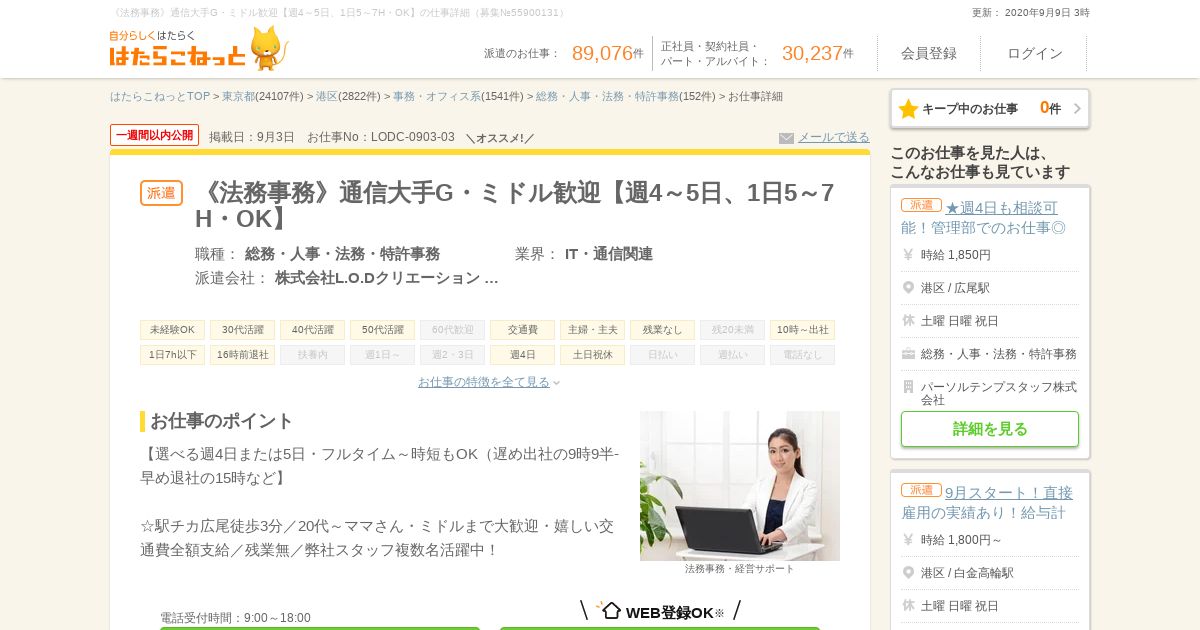Open 総務・人事・法務・特許事務 breadcrumb link
Viewport: 1200px width, 630px height.
click(x=607, y=96)
